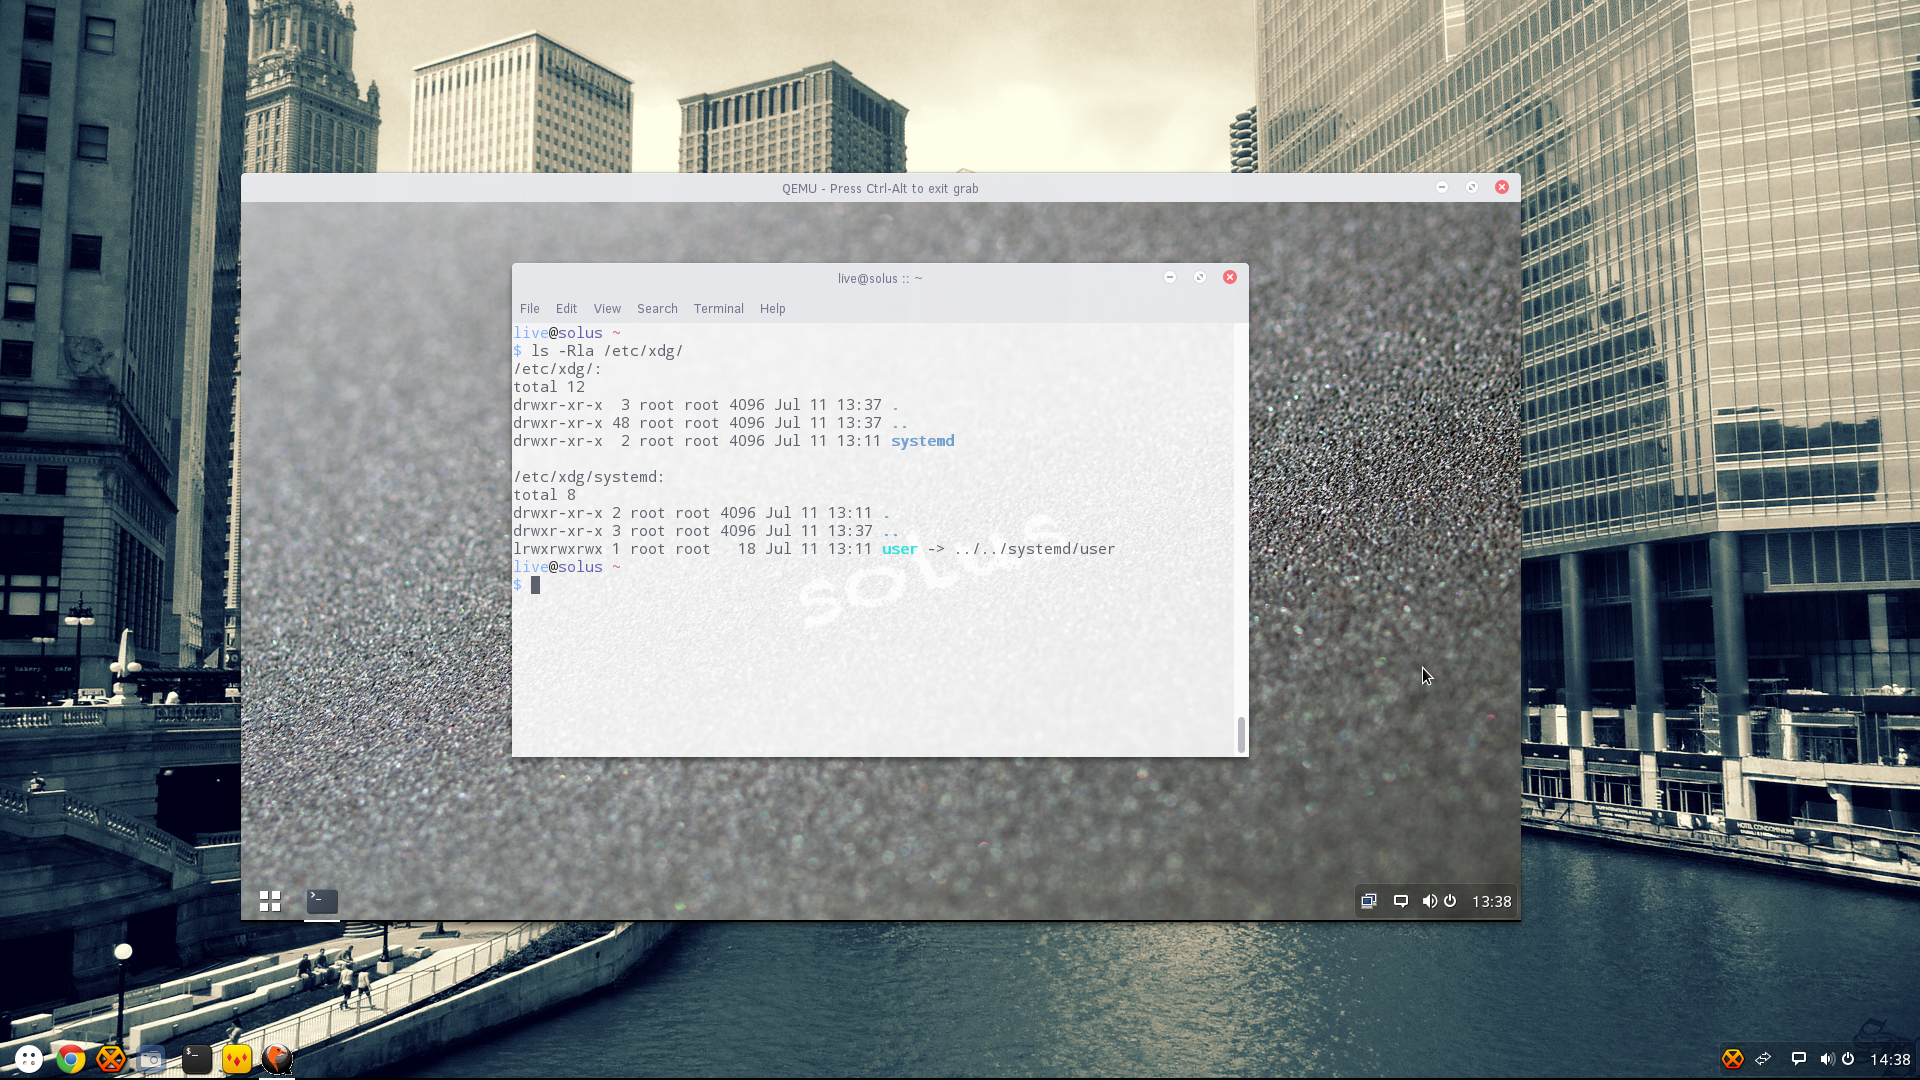Open the Search menu in the terminal
Screen dimensions: 1920x1080
coord(657,309)
